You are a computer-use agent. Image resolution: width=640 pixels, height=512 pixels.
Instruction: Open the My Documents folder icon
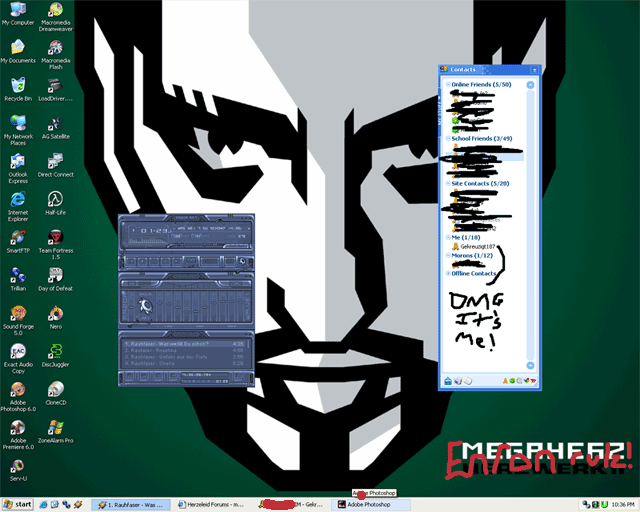pyautogui.click(x=18, y=51)
